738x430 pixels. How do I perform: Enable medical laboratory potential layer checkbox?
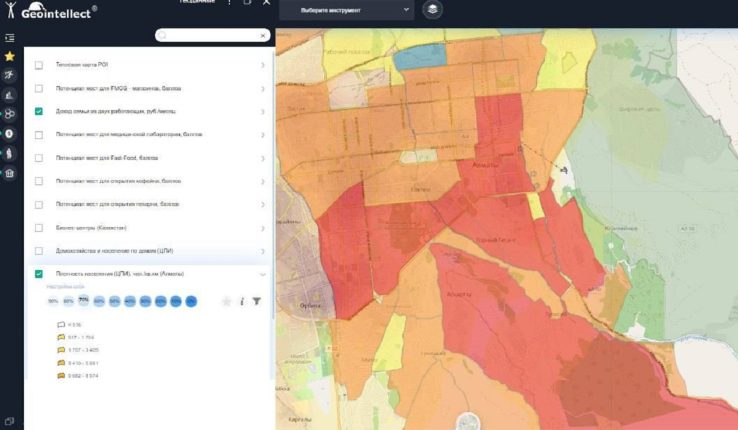[39, 135]
